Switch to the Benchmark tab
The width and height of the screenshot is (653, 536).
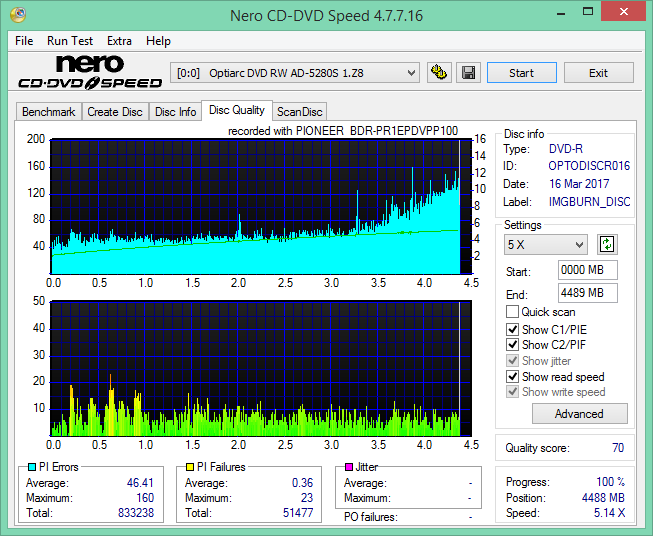[x=49, y=112]
